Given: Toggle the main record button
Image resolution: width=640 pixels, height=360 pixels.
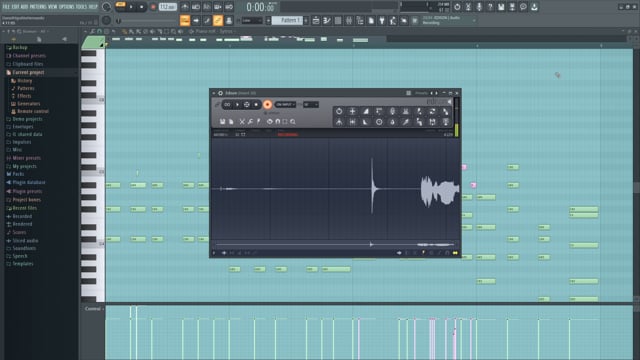Looking at the screenshot, I should point(153,7).
